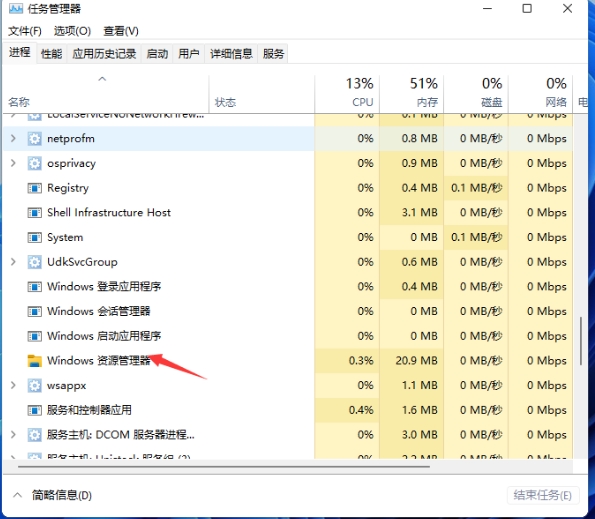Click the netprofm gear icon

[35, 139]
